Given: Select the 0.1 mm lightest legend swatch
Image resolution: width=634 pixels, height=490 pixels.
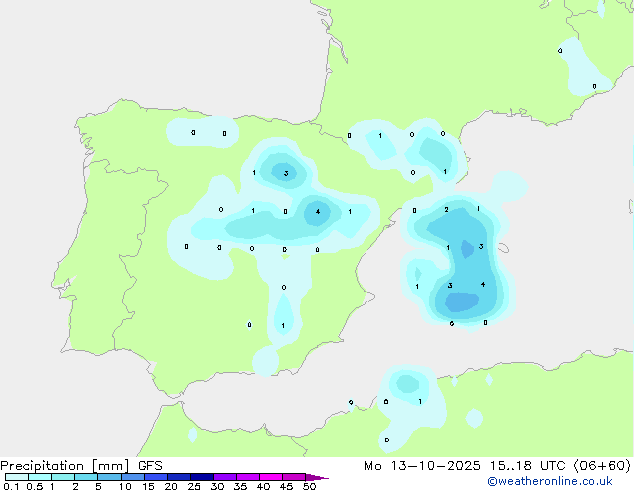Looking at the screenshot, I should 17,477.
